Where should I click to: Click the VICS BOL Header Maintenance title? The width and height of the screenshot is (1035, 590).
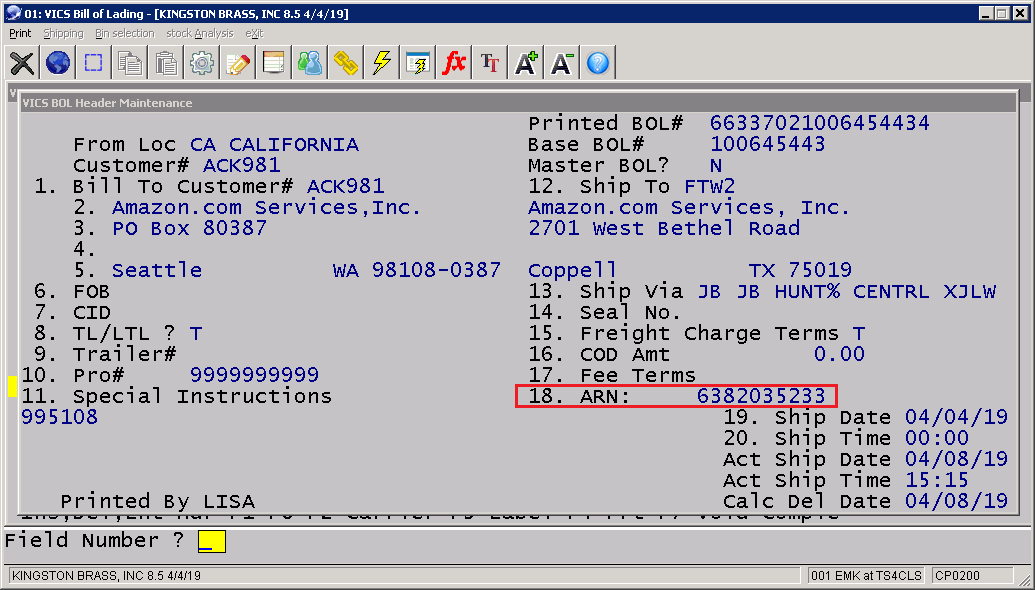coord(107,103)
